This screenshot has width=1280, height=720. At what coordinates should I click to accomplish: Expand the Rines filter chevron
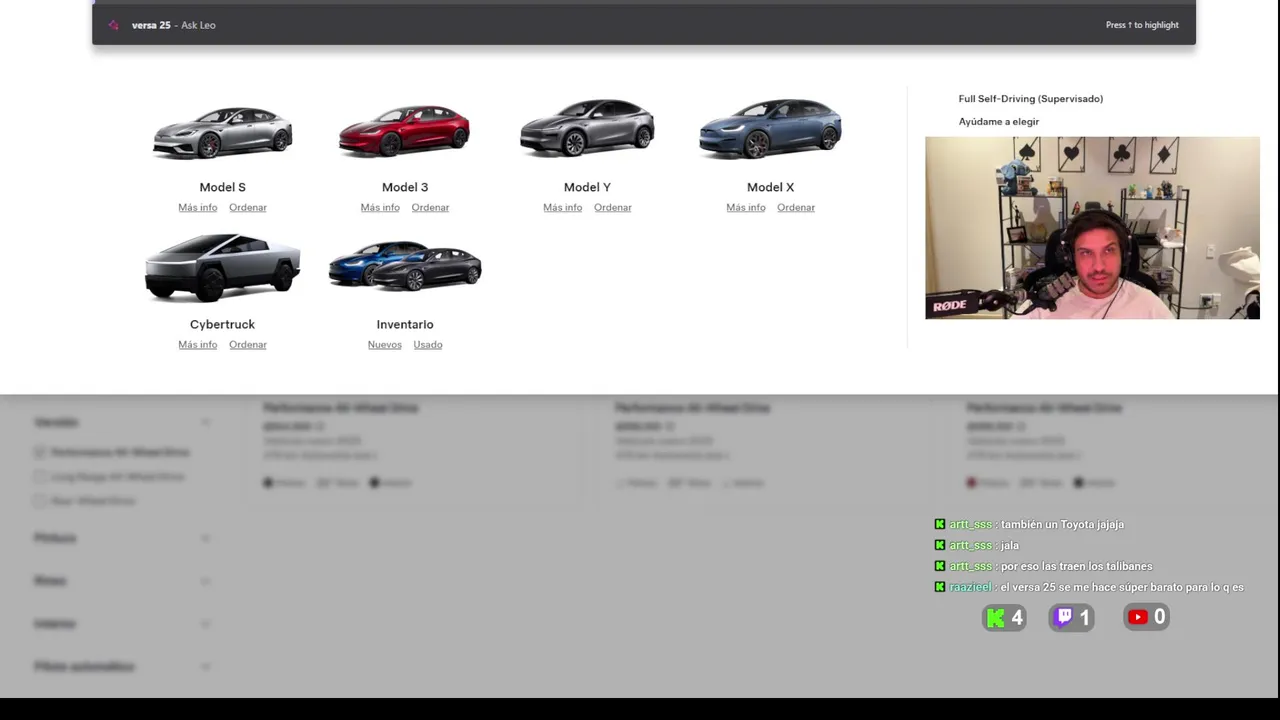tap(205, 581)
